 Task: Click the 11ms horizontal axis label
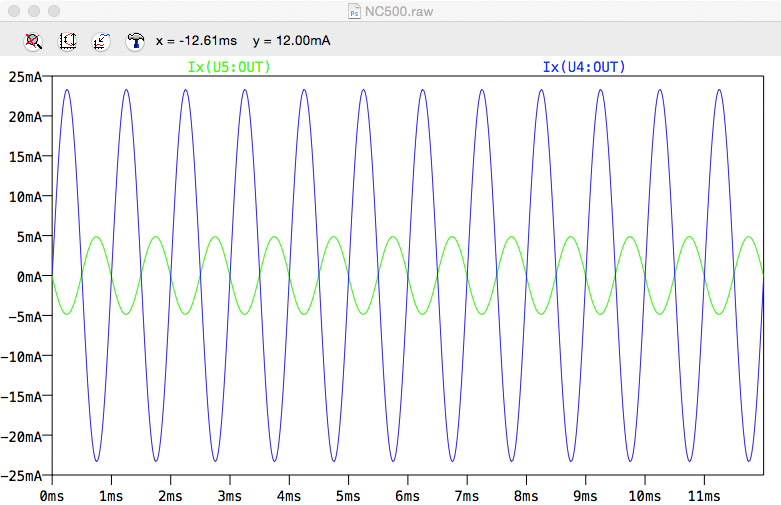pyautogui.click(x=704, y=496)
